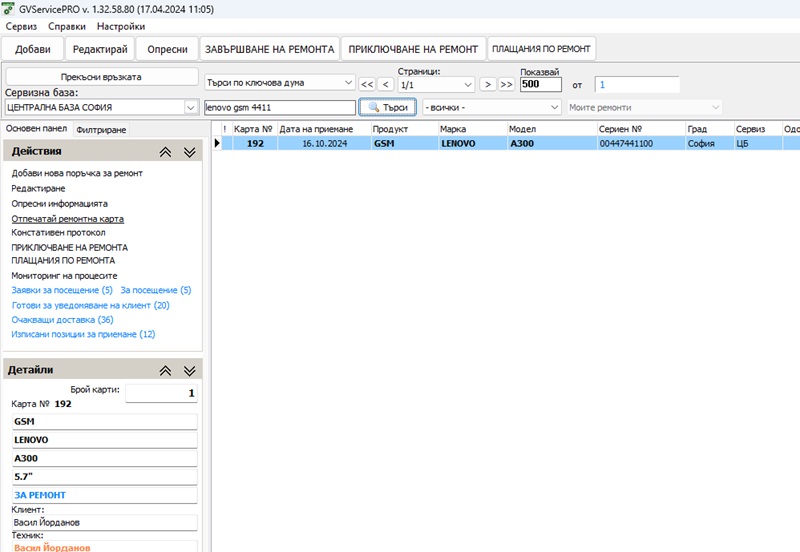The width and height of the screenshot is (800, 552).
Task: Sort by Продукт column header
Action: tap(405, 129)
